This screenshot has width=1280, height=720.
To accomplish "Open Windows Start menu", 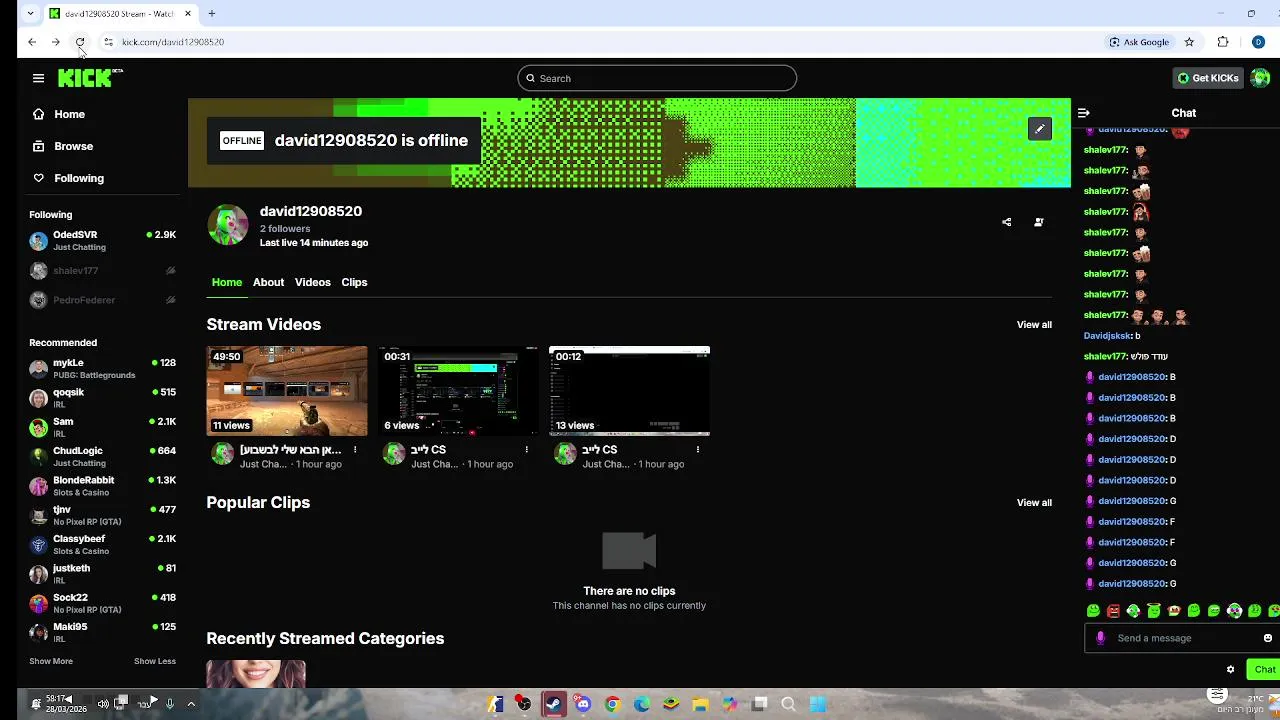I will (x=818, y=704).
